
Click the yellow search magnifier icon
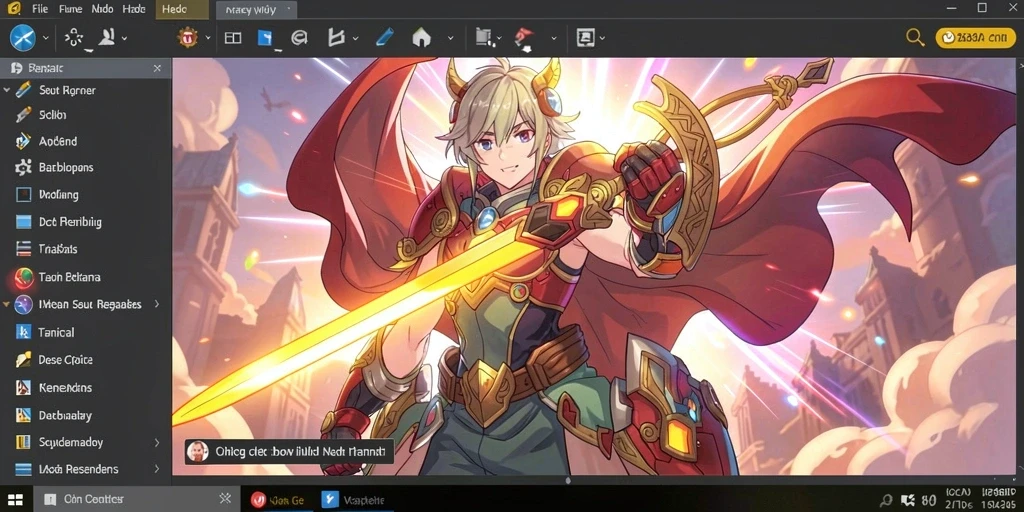(x=915, y=38)
